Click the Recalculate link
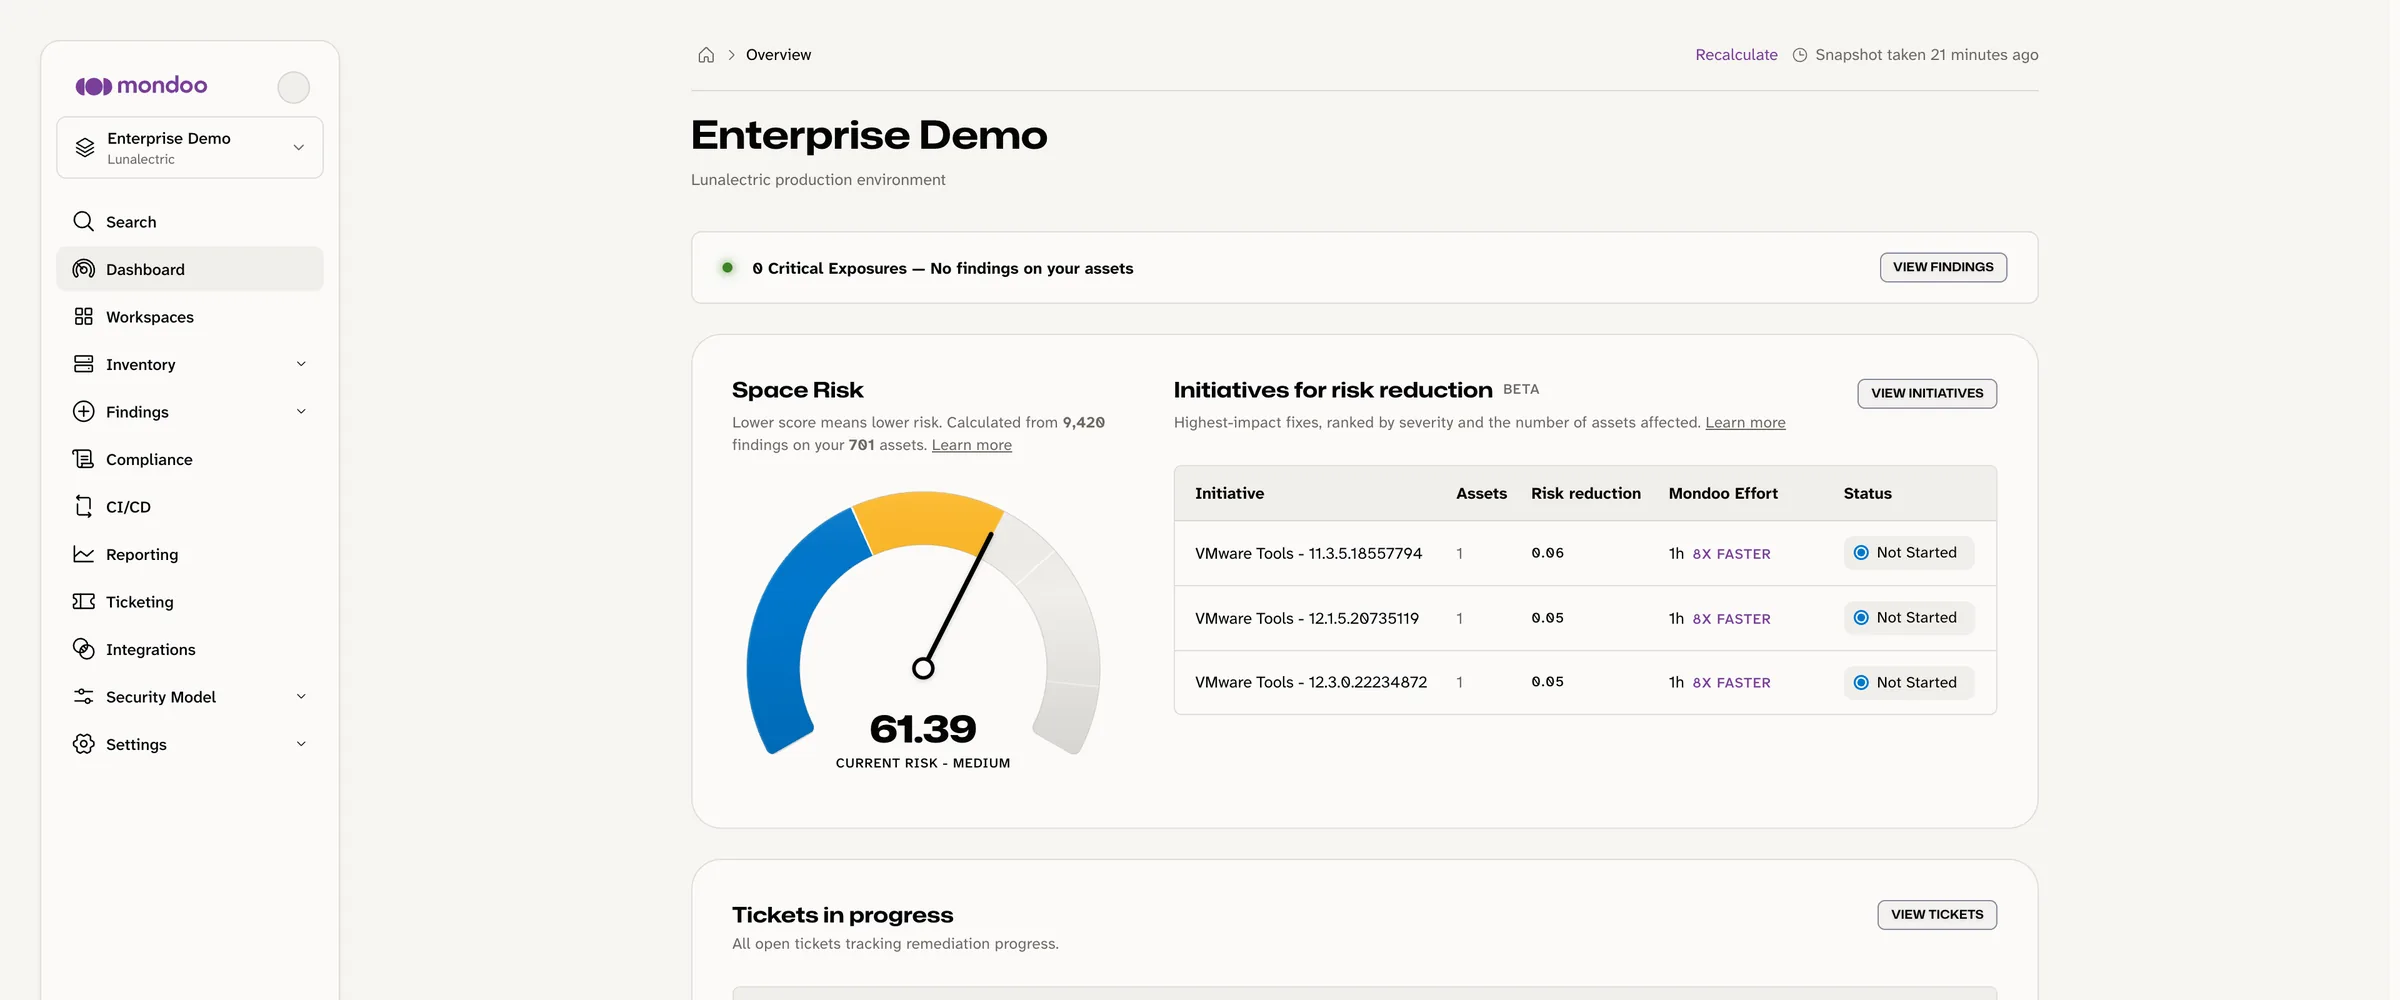 click(1736, 55)
